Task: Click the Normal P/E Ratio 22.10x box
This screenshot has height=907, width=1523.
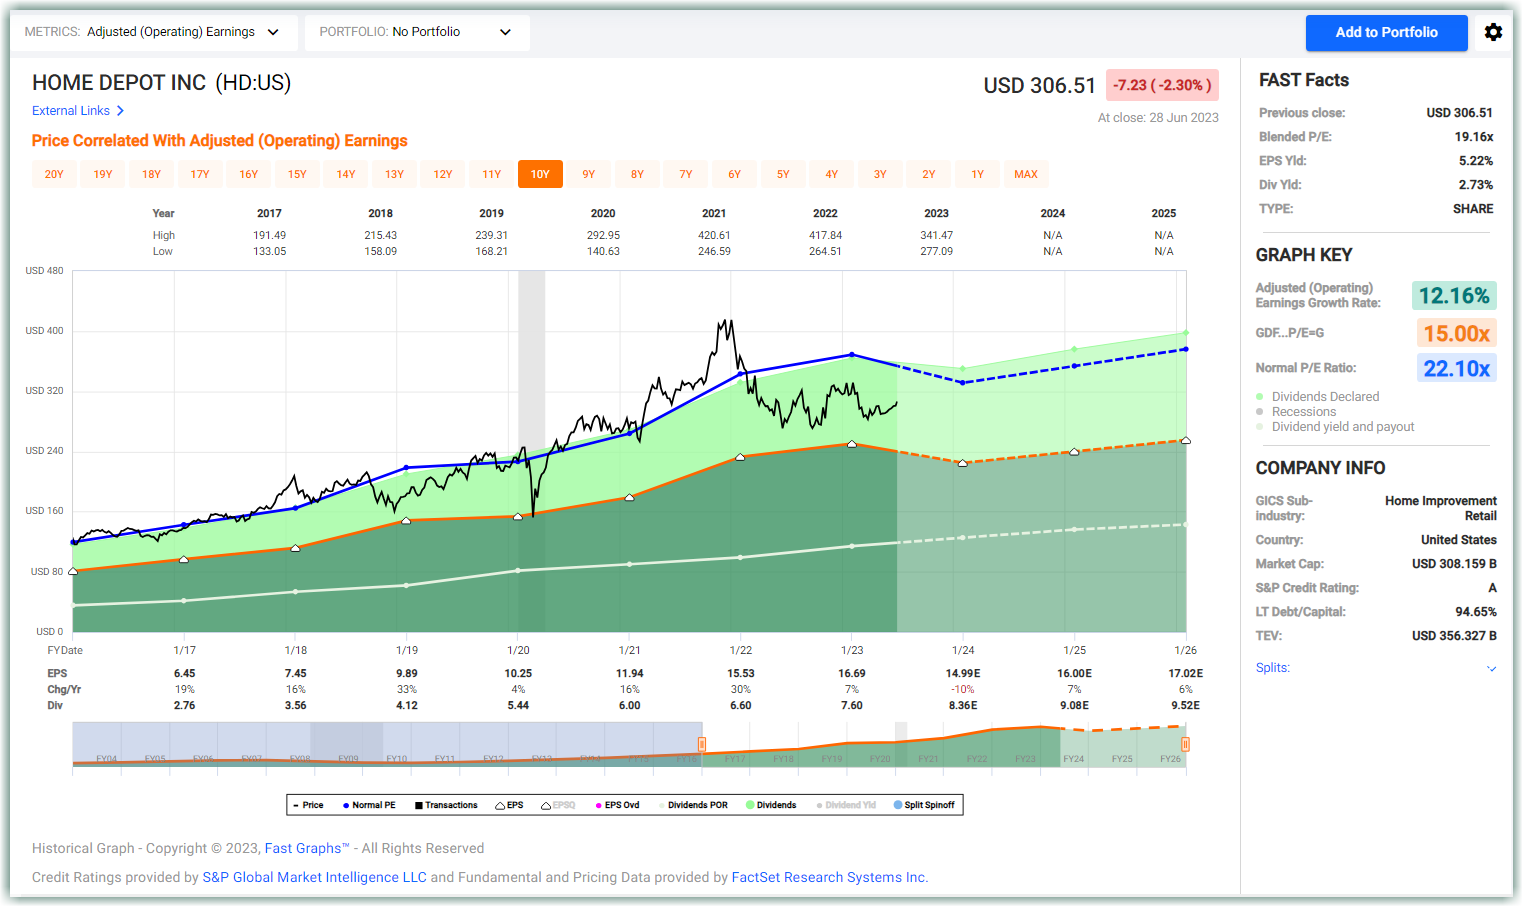Action: point(1456,368)
